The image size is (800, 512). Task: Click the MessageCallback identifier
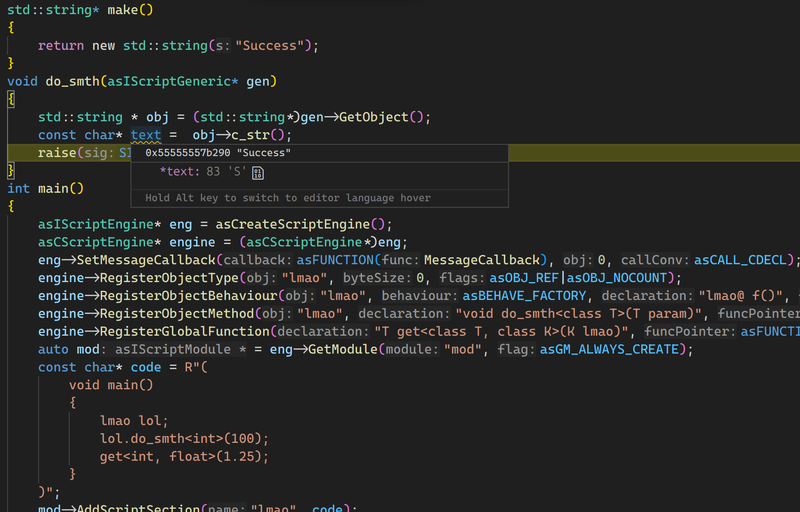click(482, 260)
